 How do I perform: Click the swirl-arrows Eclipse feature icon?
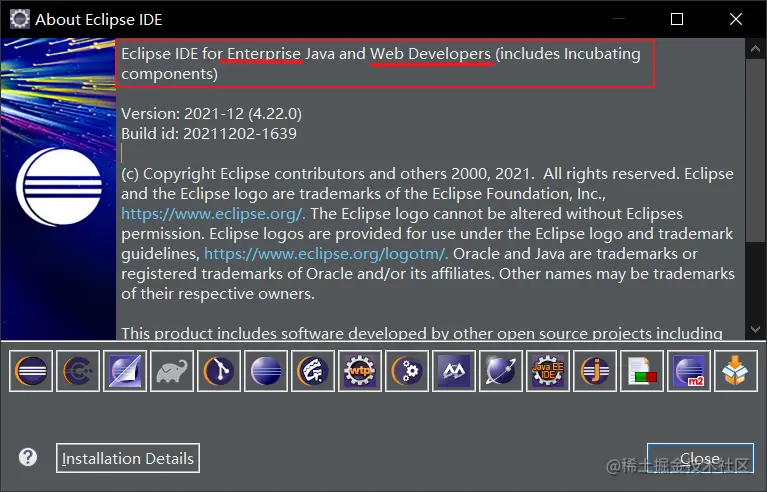click(313, 371)
